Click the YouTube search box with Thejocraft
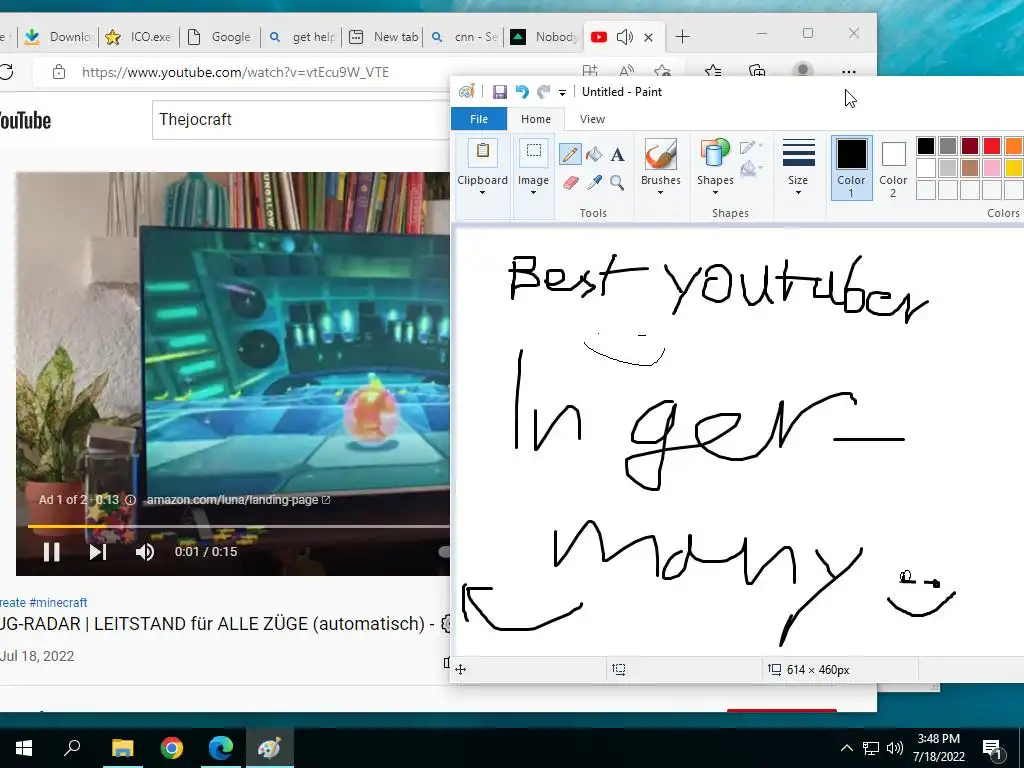Screen dimensions: 1024x768 pos(302,120)
